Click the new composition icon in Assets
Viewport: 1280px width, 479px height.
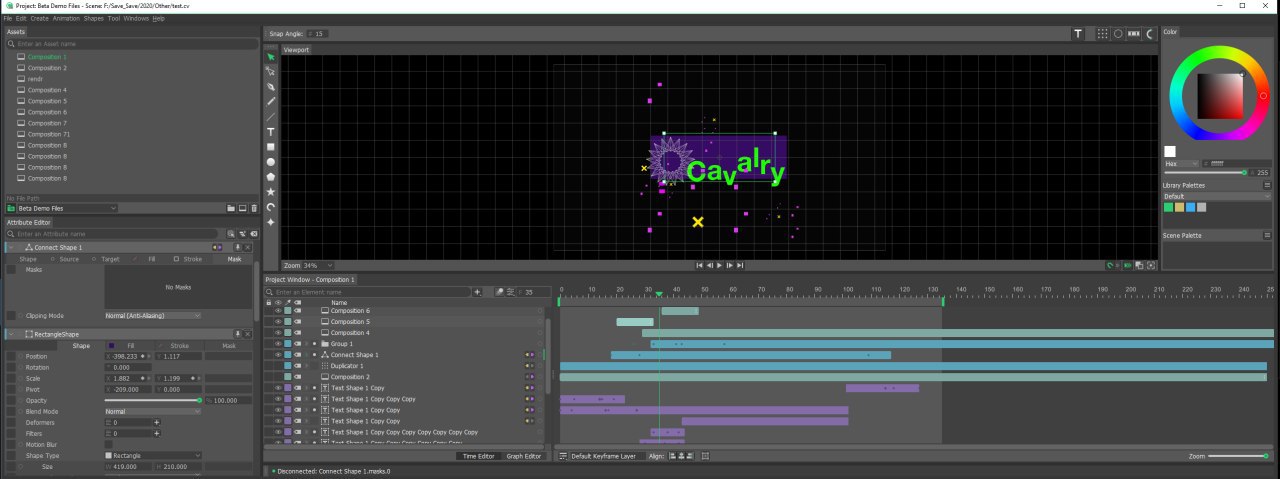pyautogui.click(x=241, y=208)
